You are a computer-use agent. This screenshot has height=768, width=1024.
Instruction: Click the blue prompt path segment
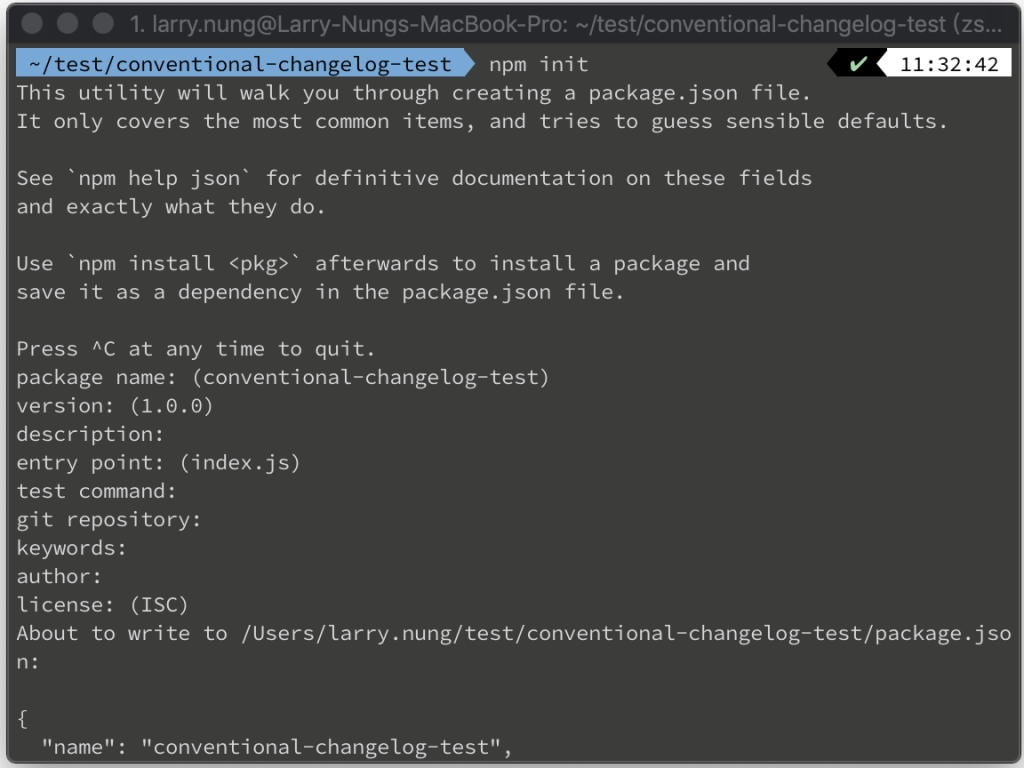click(245, 64)
